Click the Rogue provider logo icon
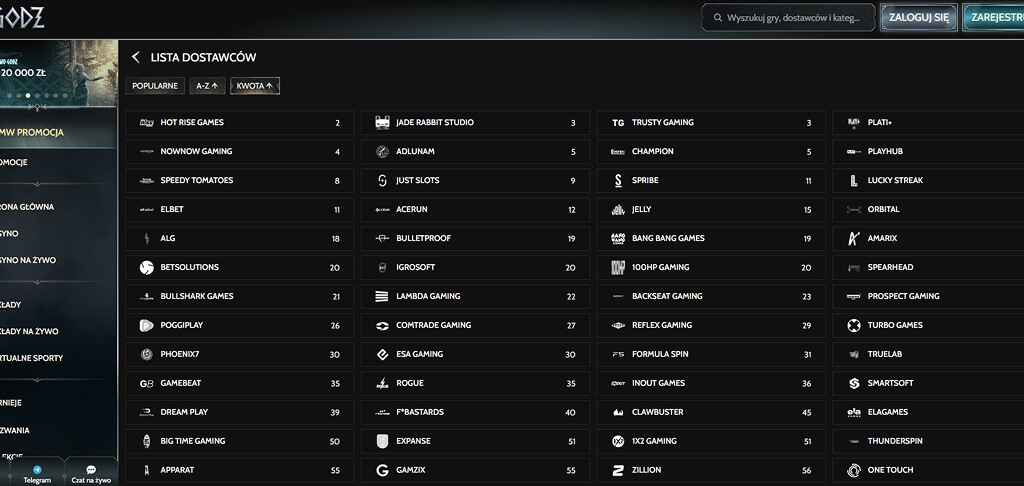The width and height of the screenshot is (1024, 486). [x=382, y=383]
